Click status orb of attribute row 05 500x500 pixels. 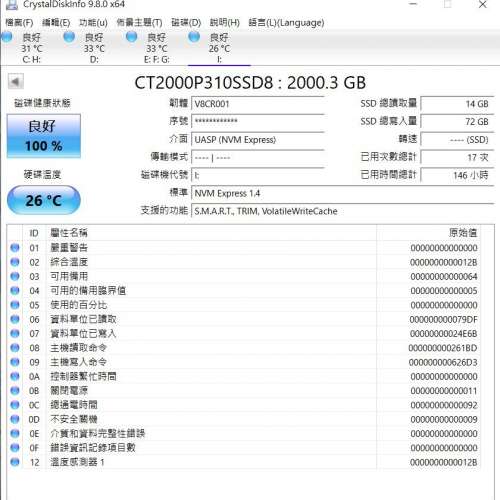click(x=15, y=305)
